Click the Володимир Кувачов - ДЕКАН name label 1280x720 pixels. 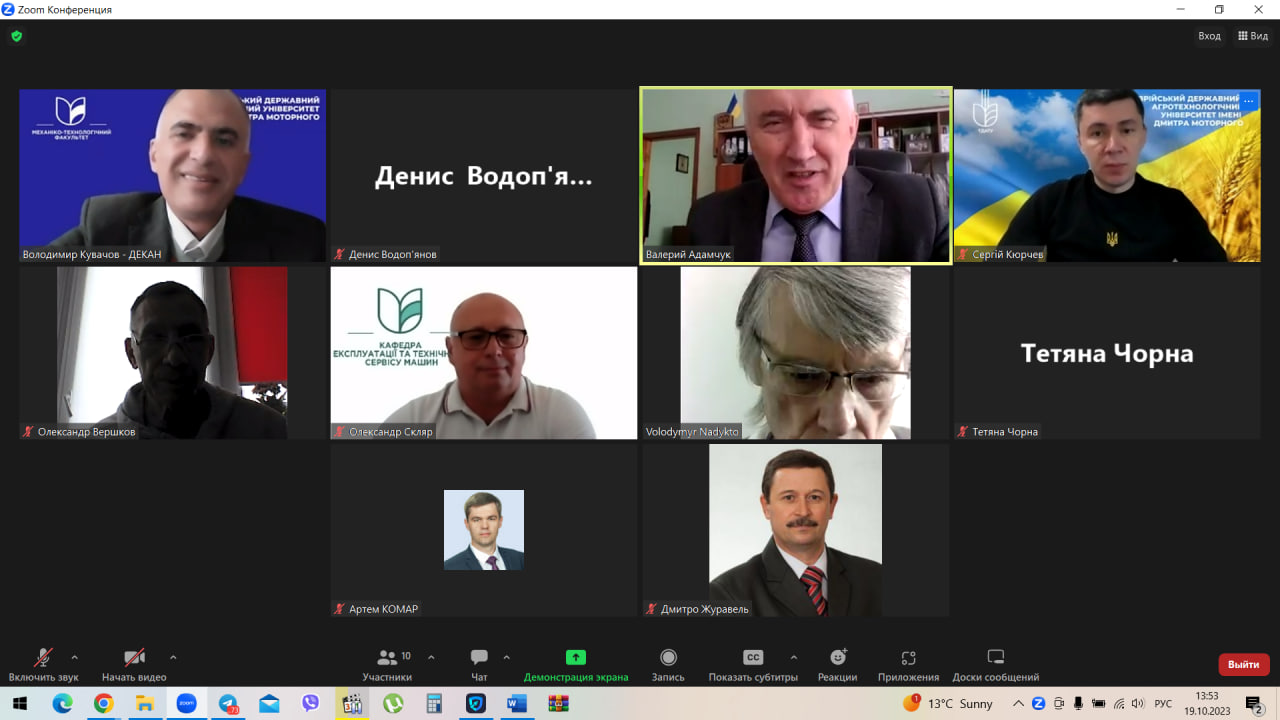[92, 254]
